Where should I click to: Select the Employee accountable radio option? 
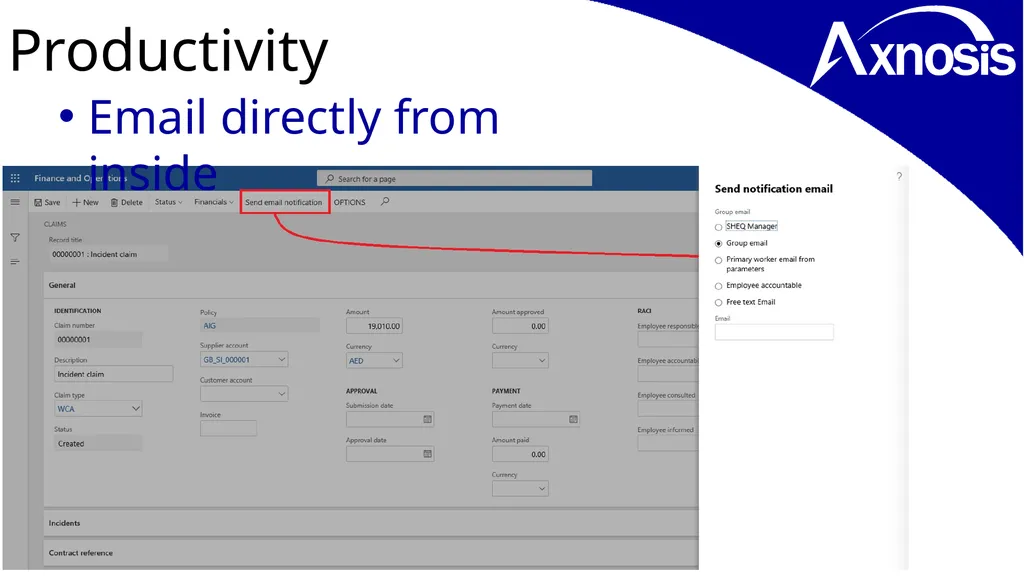(718, 286)
